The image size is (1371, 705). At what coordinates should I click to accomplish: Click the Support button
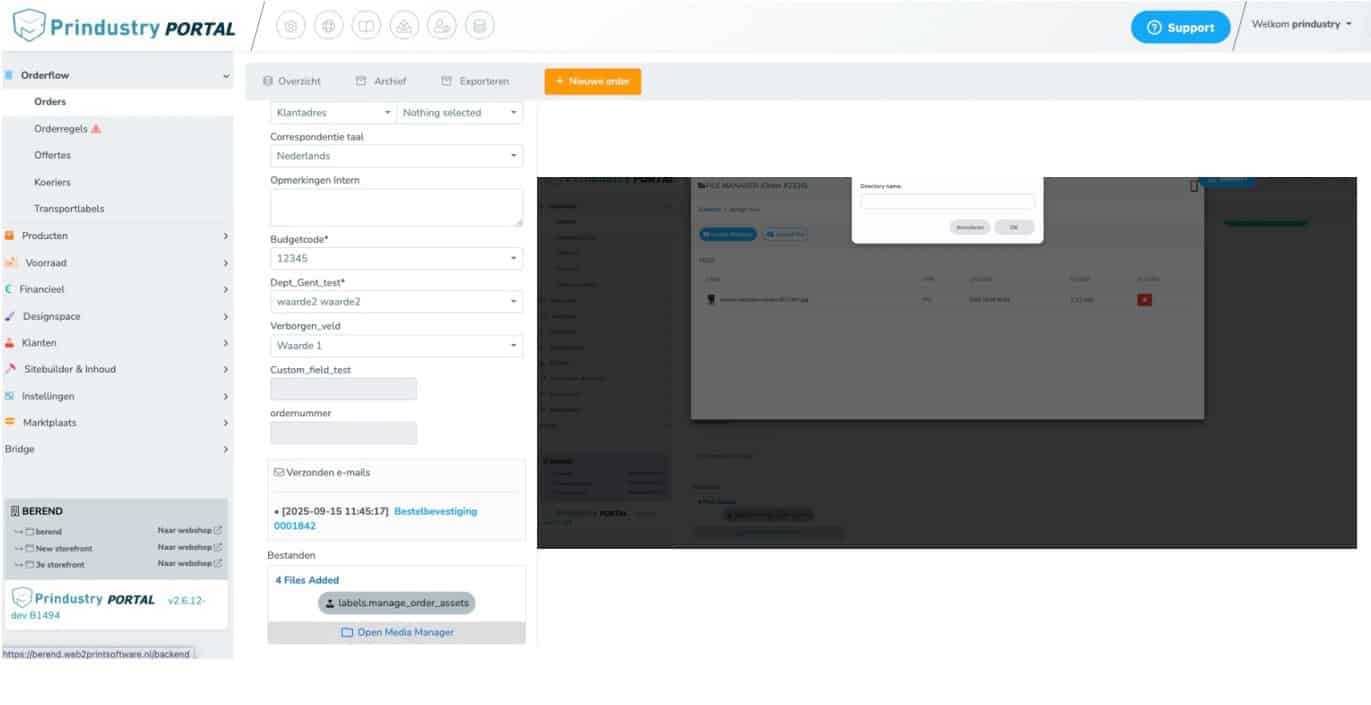tap(1180, 27)
